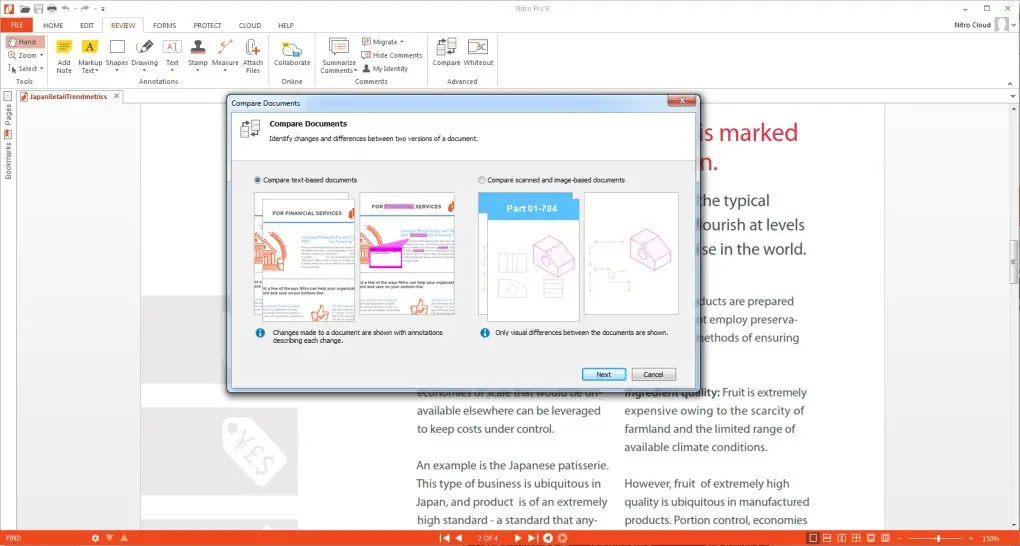Enable continuous page view layout
Image resolution: width=1020 pixels, height=546 pixels.
click(x=827, y=538)
